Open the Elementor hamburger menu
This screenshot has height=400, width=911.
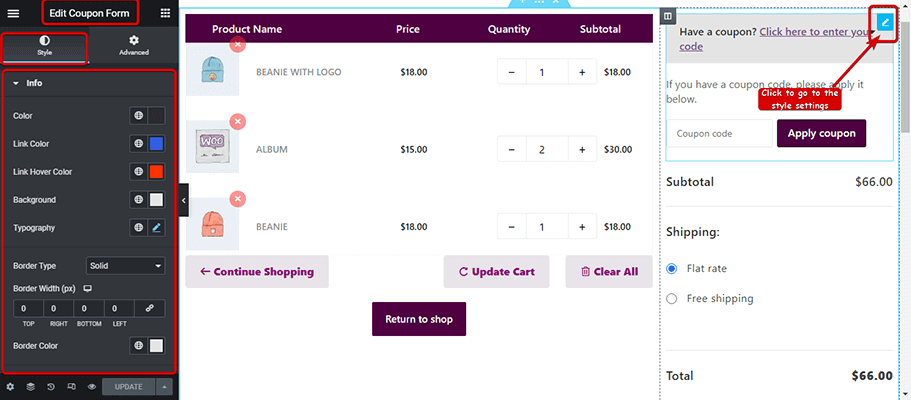click(x=13, y=13)
